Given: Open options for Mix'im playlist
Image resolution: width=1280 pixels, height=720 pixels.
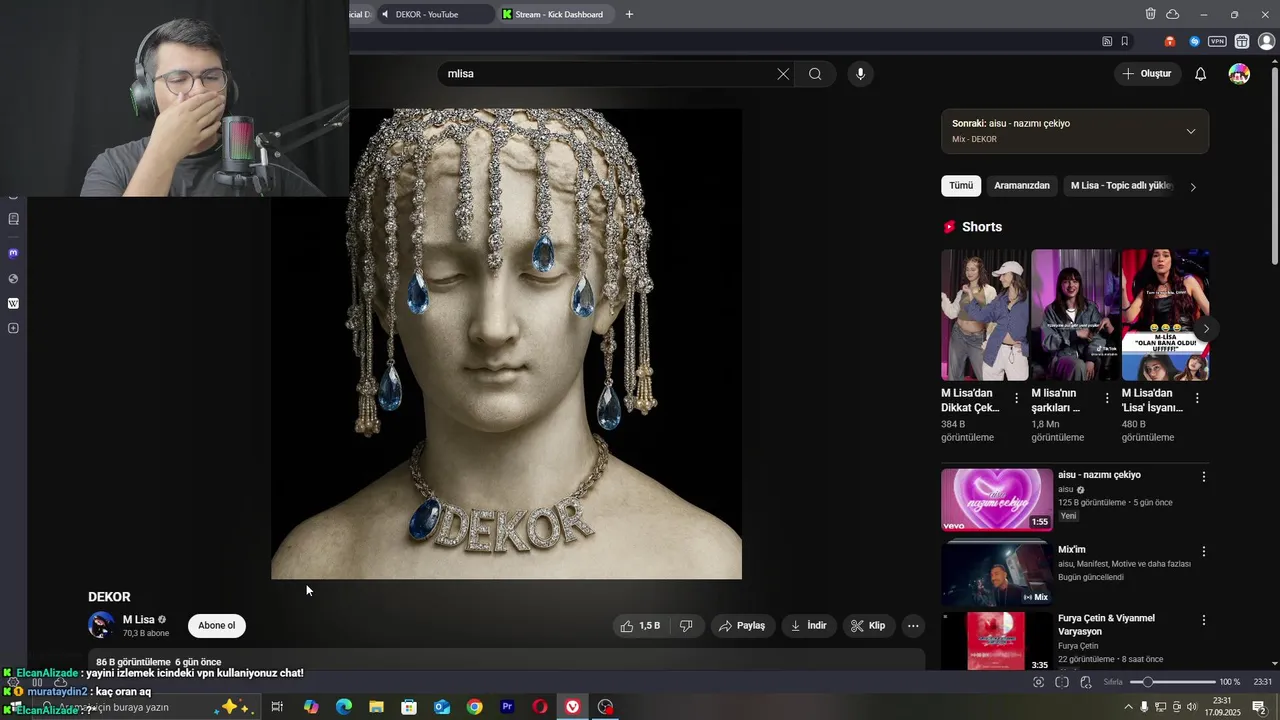Looking at the screenshot, I should 1204,552.
